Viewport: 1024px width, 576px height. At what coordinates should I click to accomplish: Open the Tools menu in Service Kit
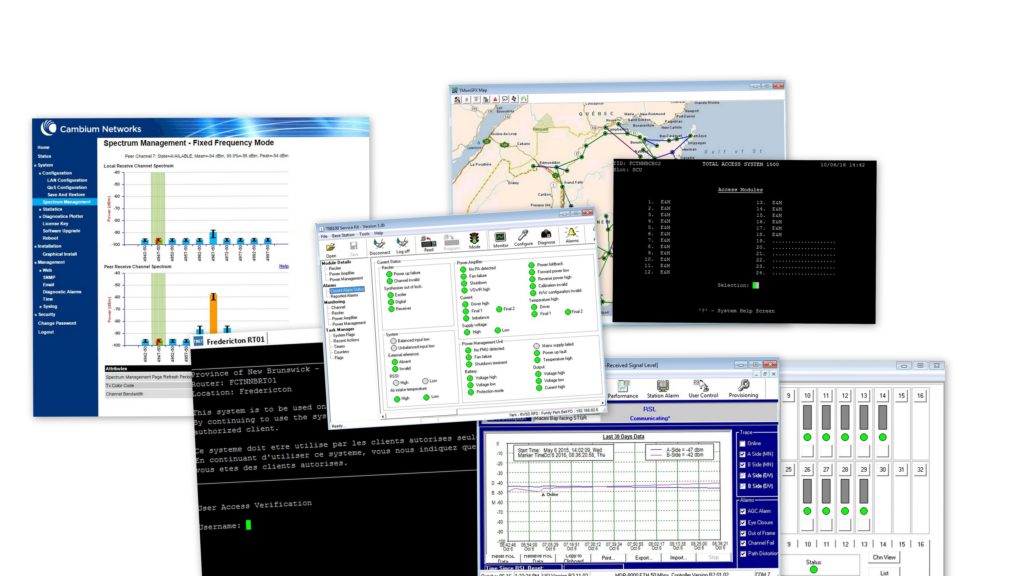[364, 233]
